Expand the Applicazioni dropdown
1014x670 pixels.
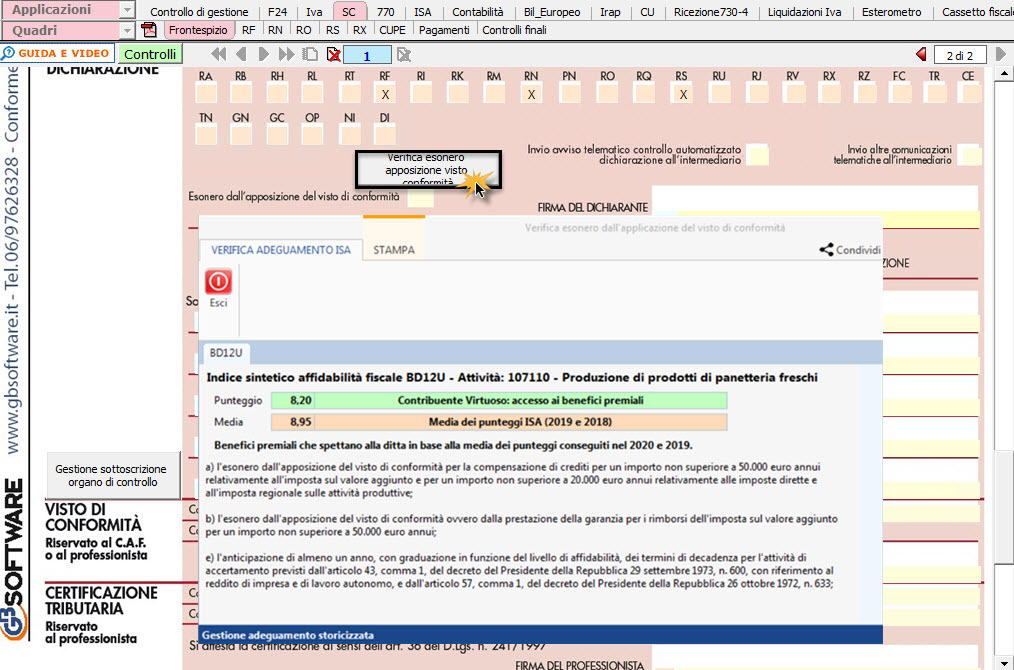click(126, 10)
